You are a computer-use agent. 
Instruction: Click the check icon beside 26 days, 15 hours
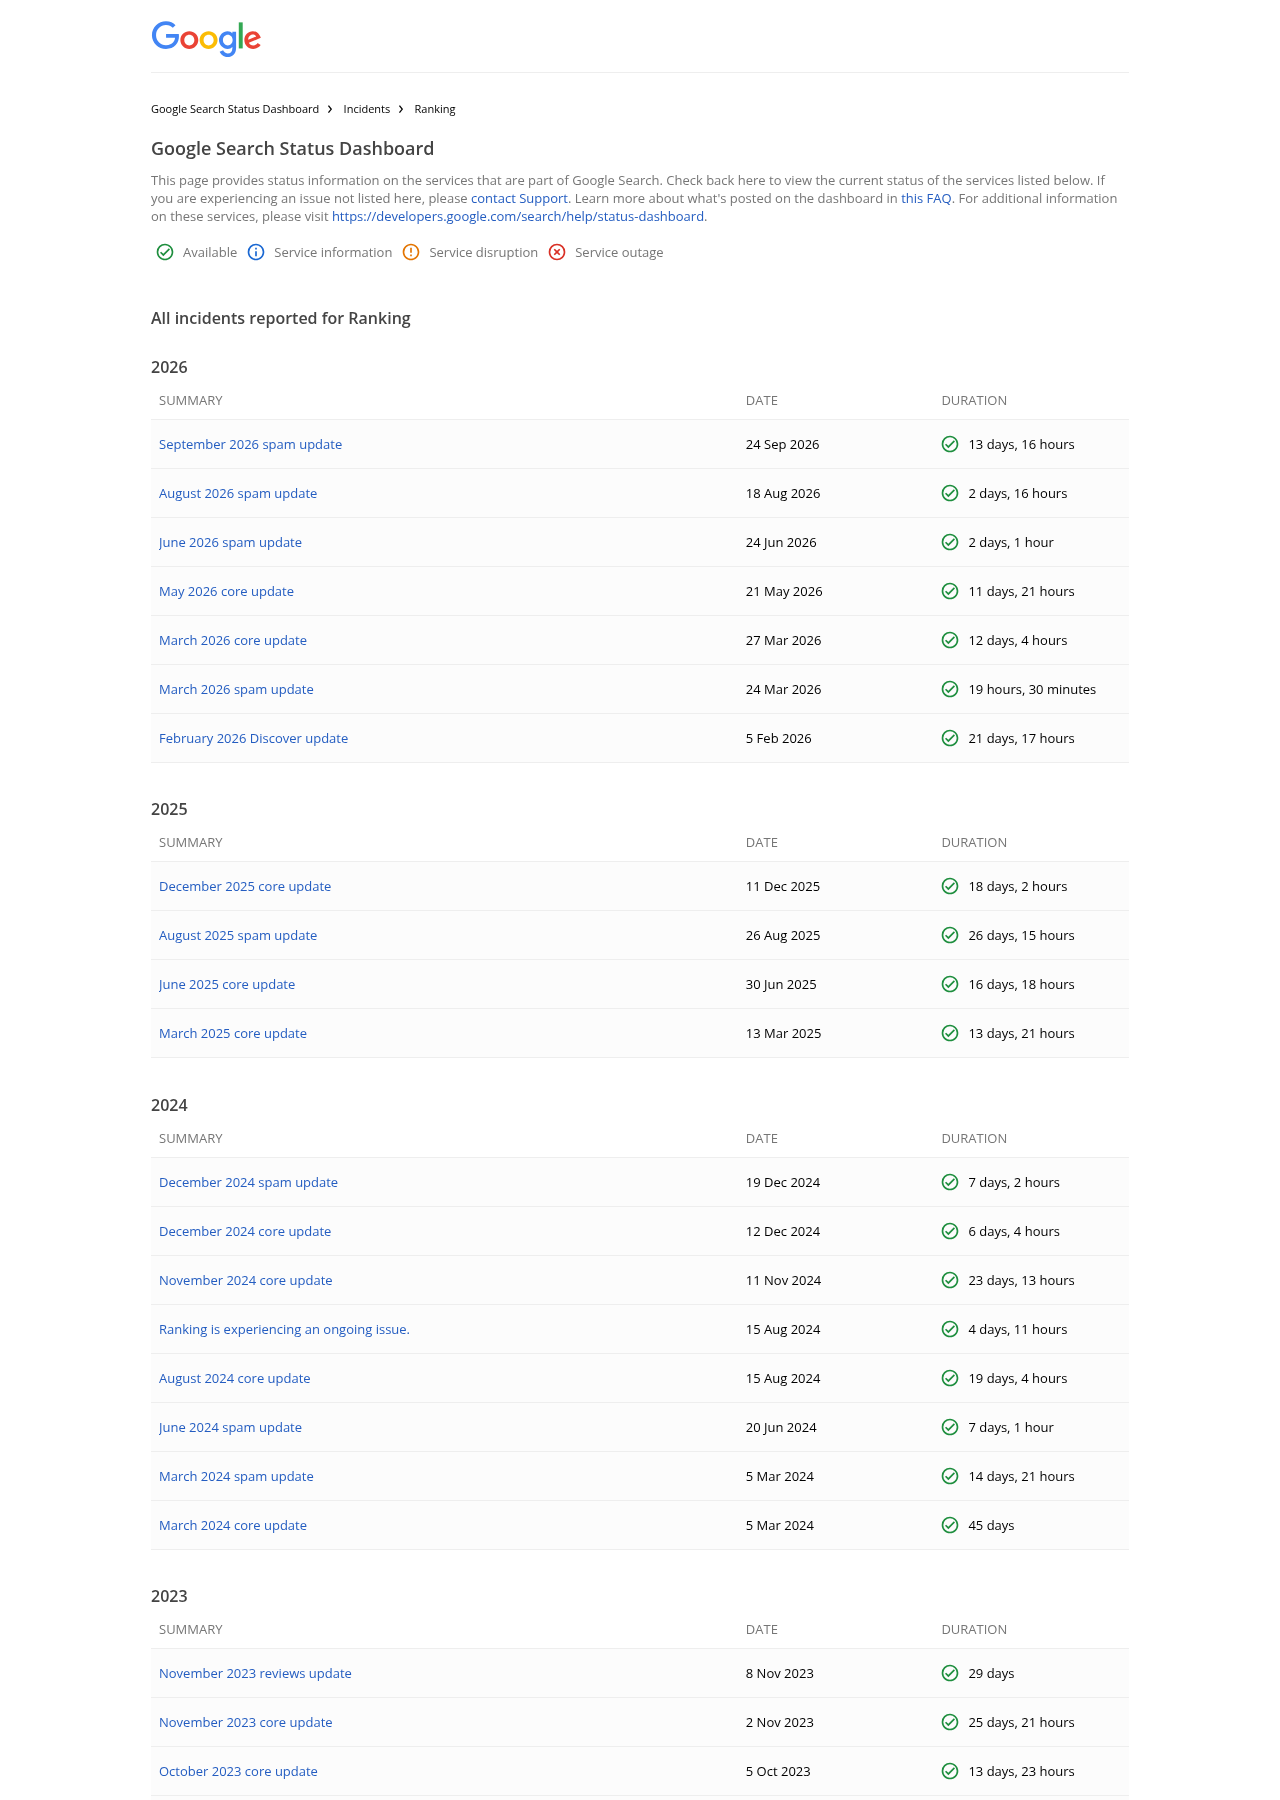click(x=950, y=935)
